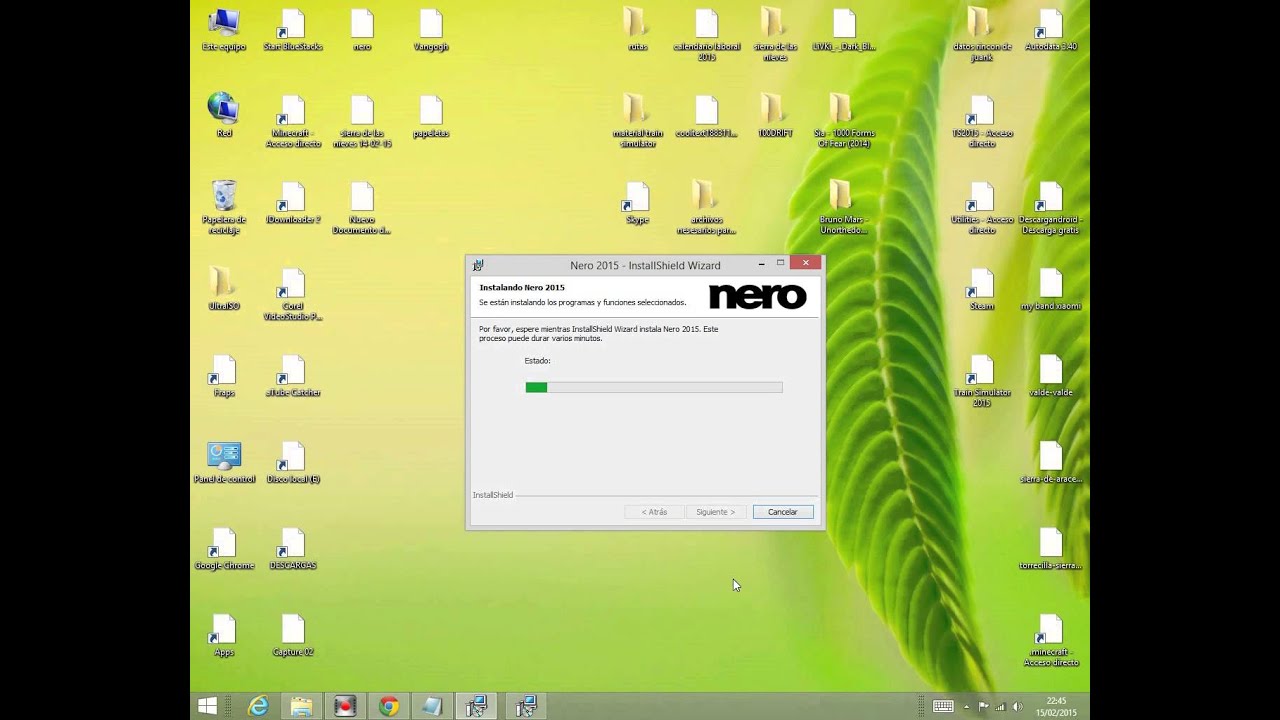
Task: Click the volume speaker tray icon
Action: pos(1017,706)
